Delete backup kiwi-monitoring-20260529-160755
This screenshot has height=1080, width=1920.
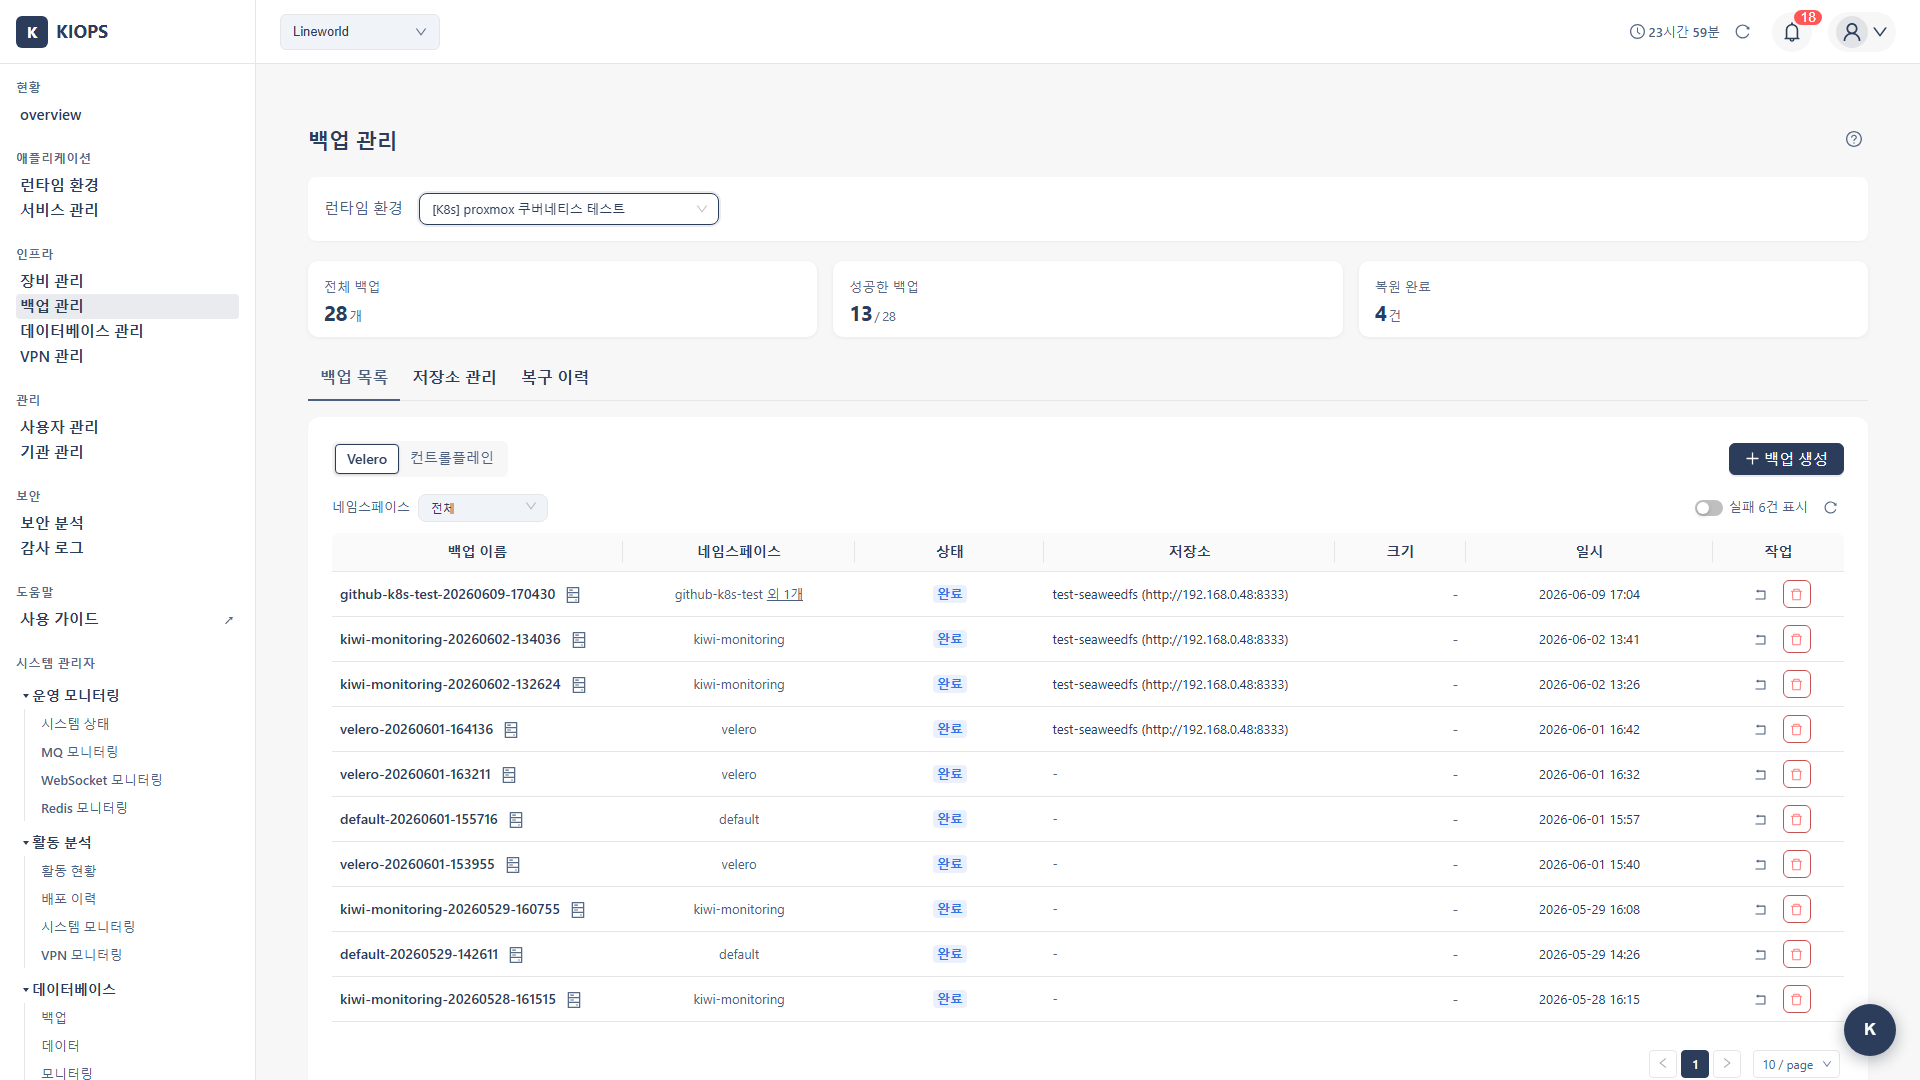pyautogui.click(x=1797, y=909)
